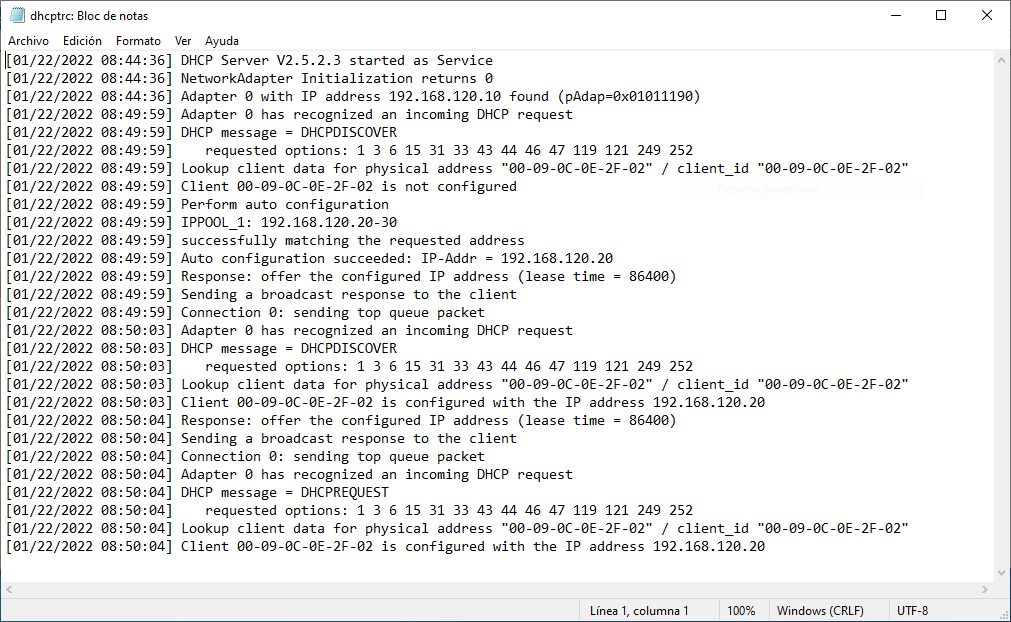The height and width of the screenshot is (622, 1011).
Task: Click the horizontal scrollbar track
Action: click(x=496, y=590)
